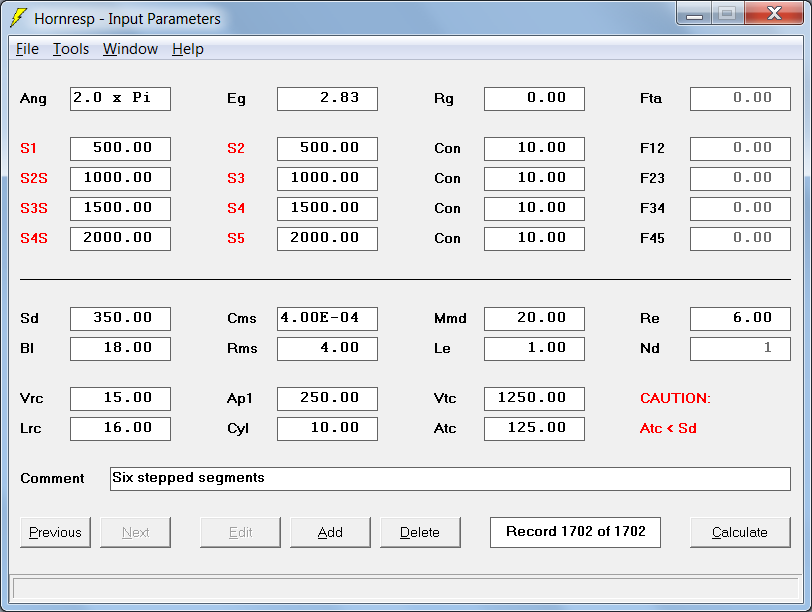The image size is (812, 612).
Task: Select the Ap1 field with 250.00
Action: 327,398
